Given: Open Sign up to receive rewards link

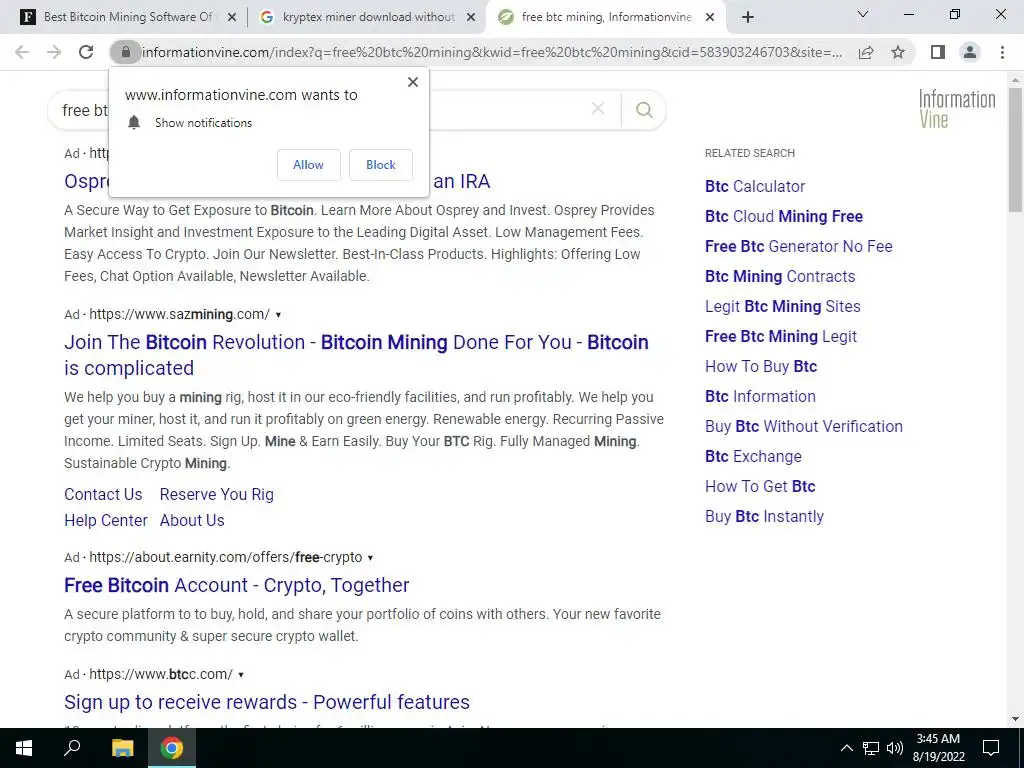Looking at the screenshot, I should click(266, 702).
